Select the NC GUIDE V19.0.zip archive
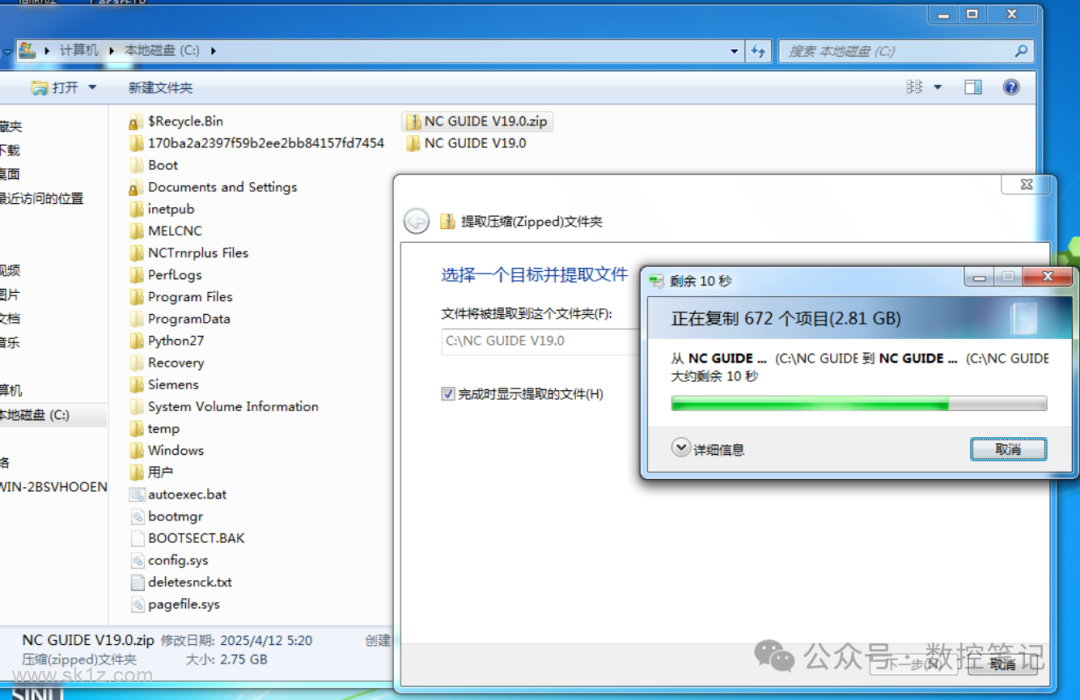Image resolution: width=1080 pixels, height=700 pixels. click(477, 122)
